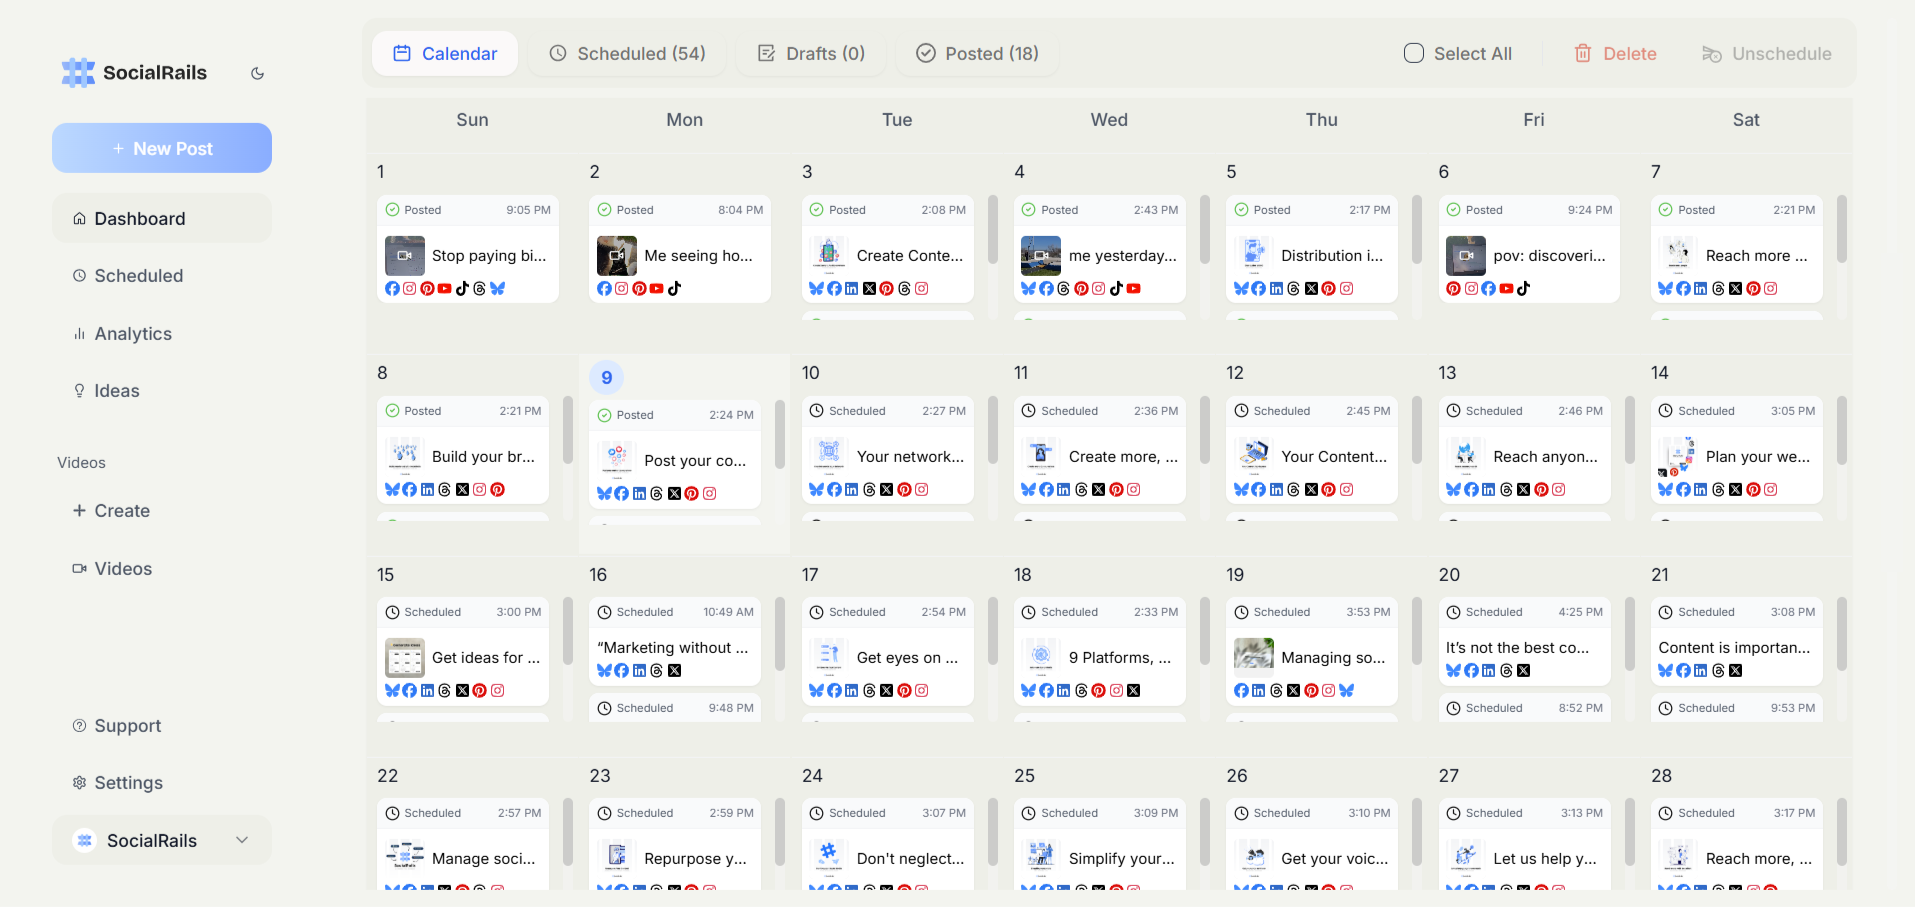Switch to the Scheduled (54) tab

(x=627, y=53)
